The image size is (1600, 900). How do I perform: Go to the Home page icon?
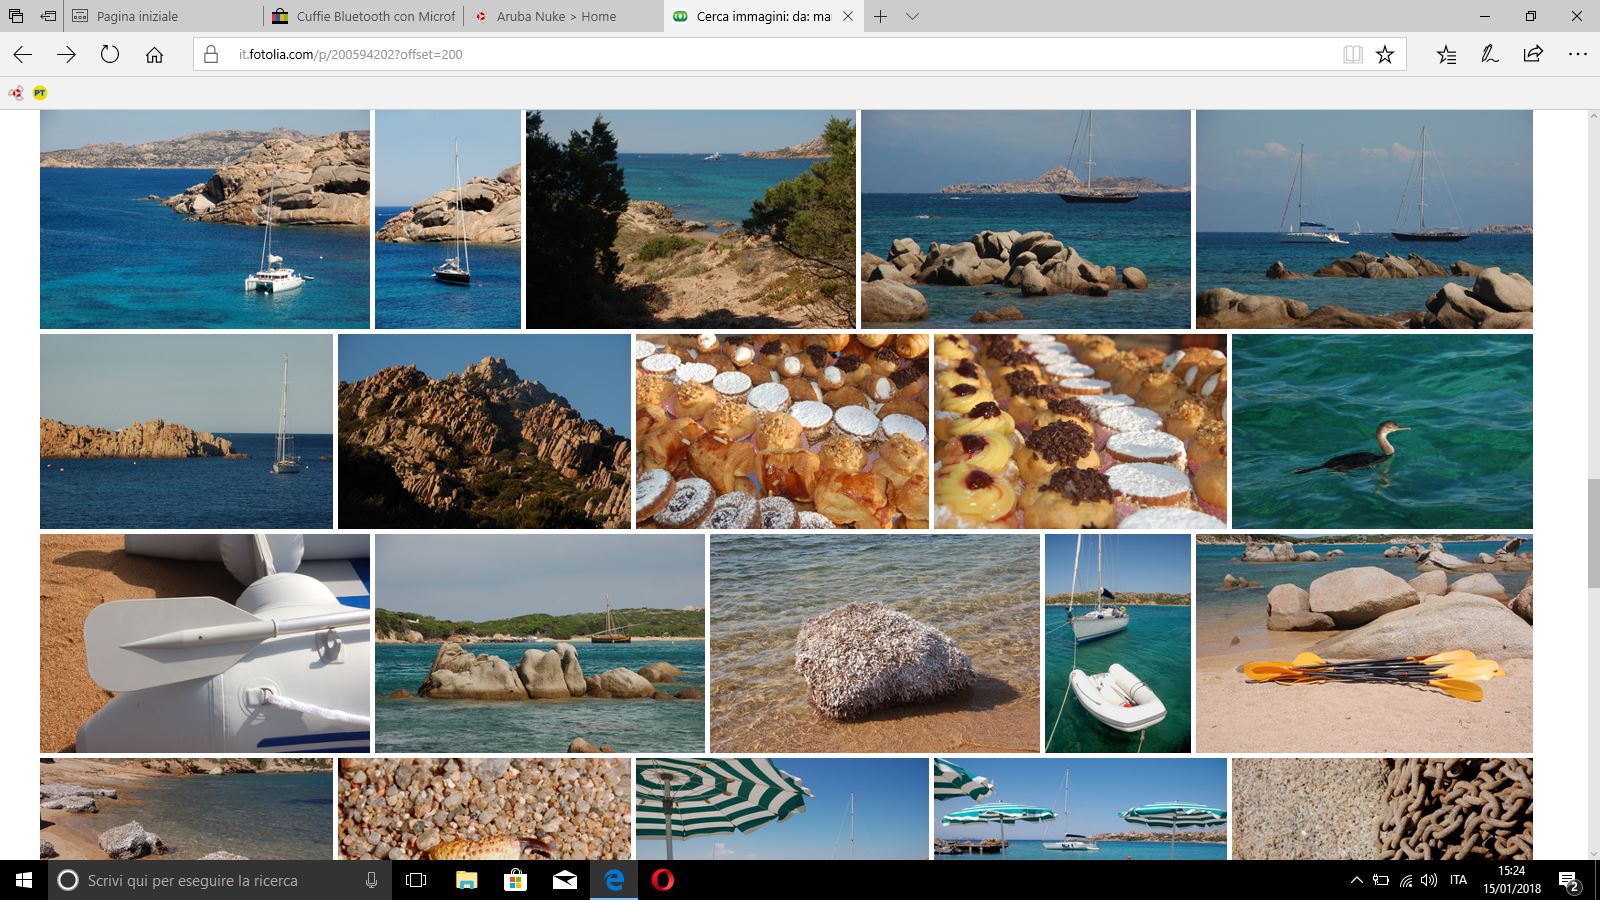point(154,55)
